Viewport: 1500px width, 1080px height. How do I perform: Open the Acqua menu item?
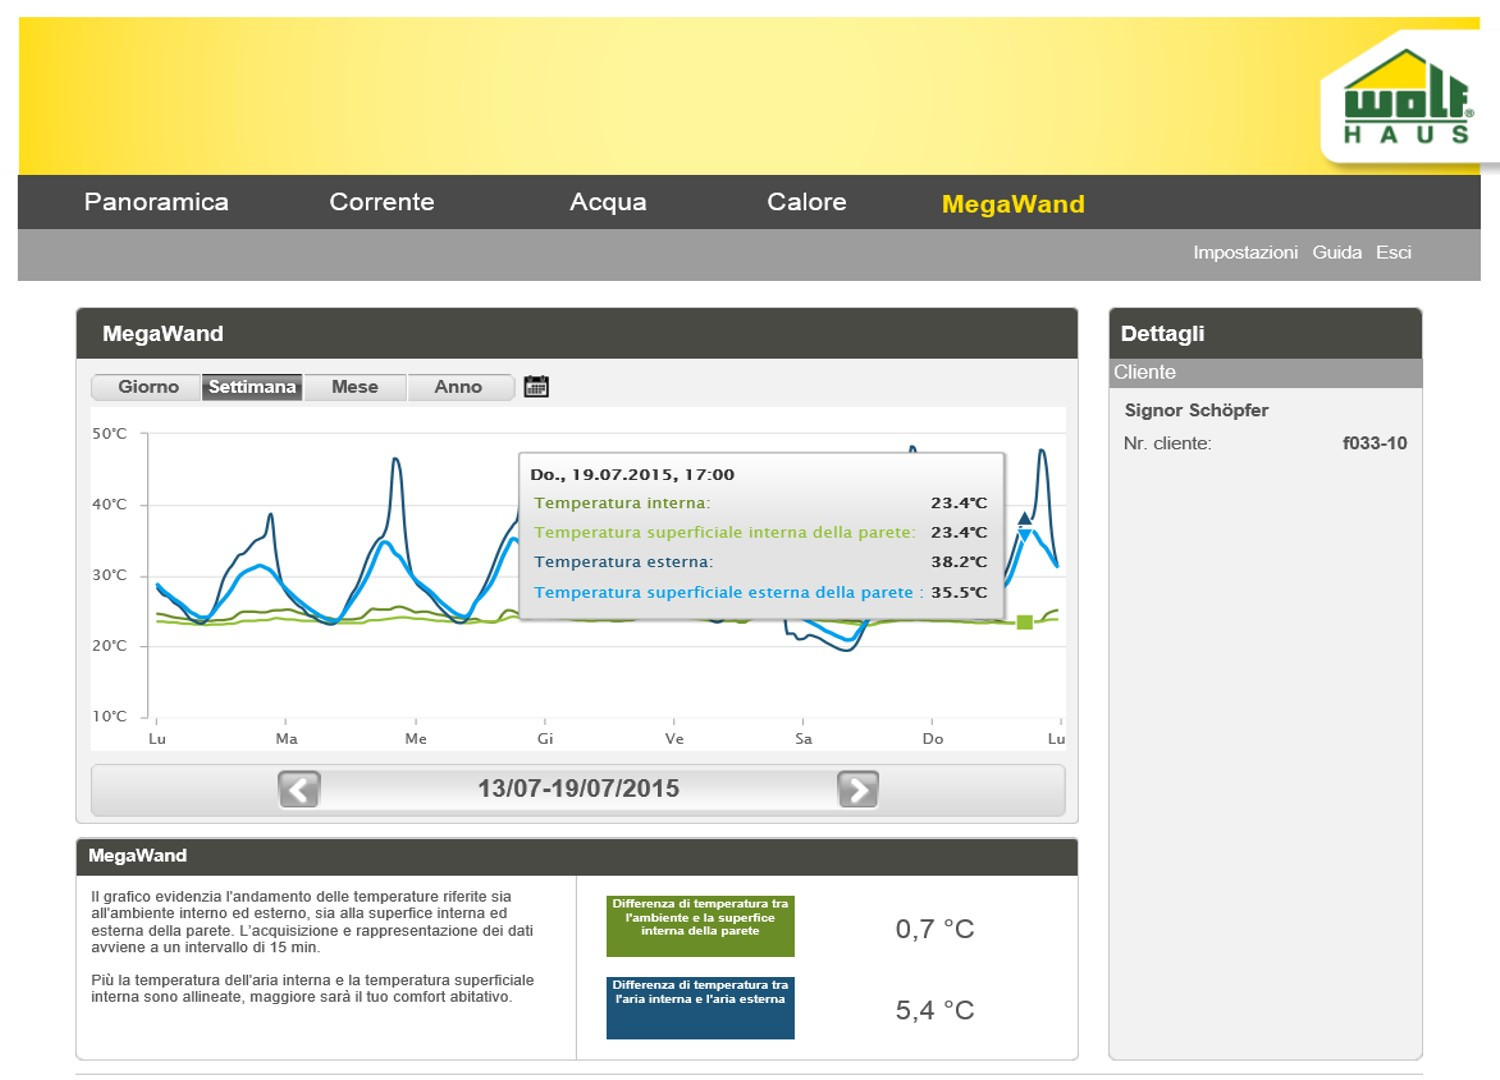(x=608, y=202)
